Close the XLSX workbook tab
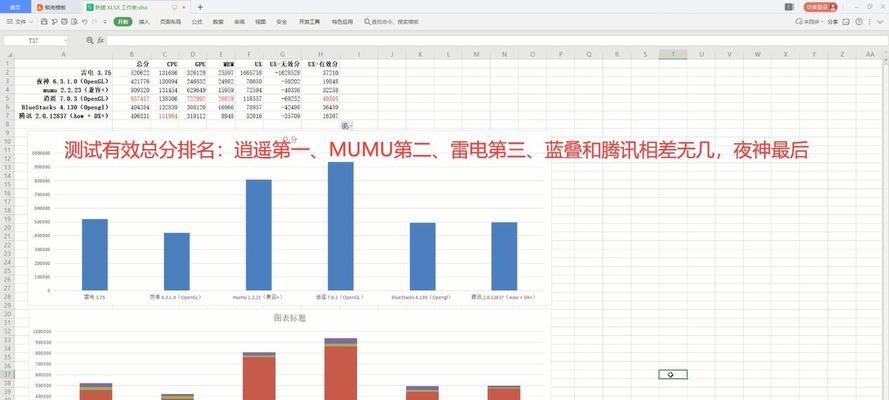This screenshot has height=400, width=889. pos(184,7)
